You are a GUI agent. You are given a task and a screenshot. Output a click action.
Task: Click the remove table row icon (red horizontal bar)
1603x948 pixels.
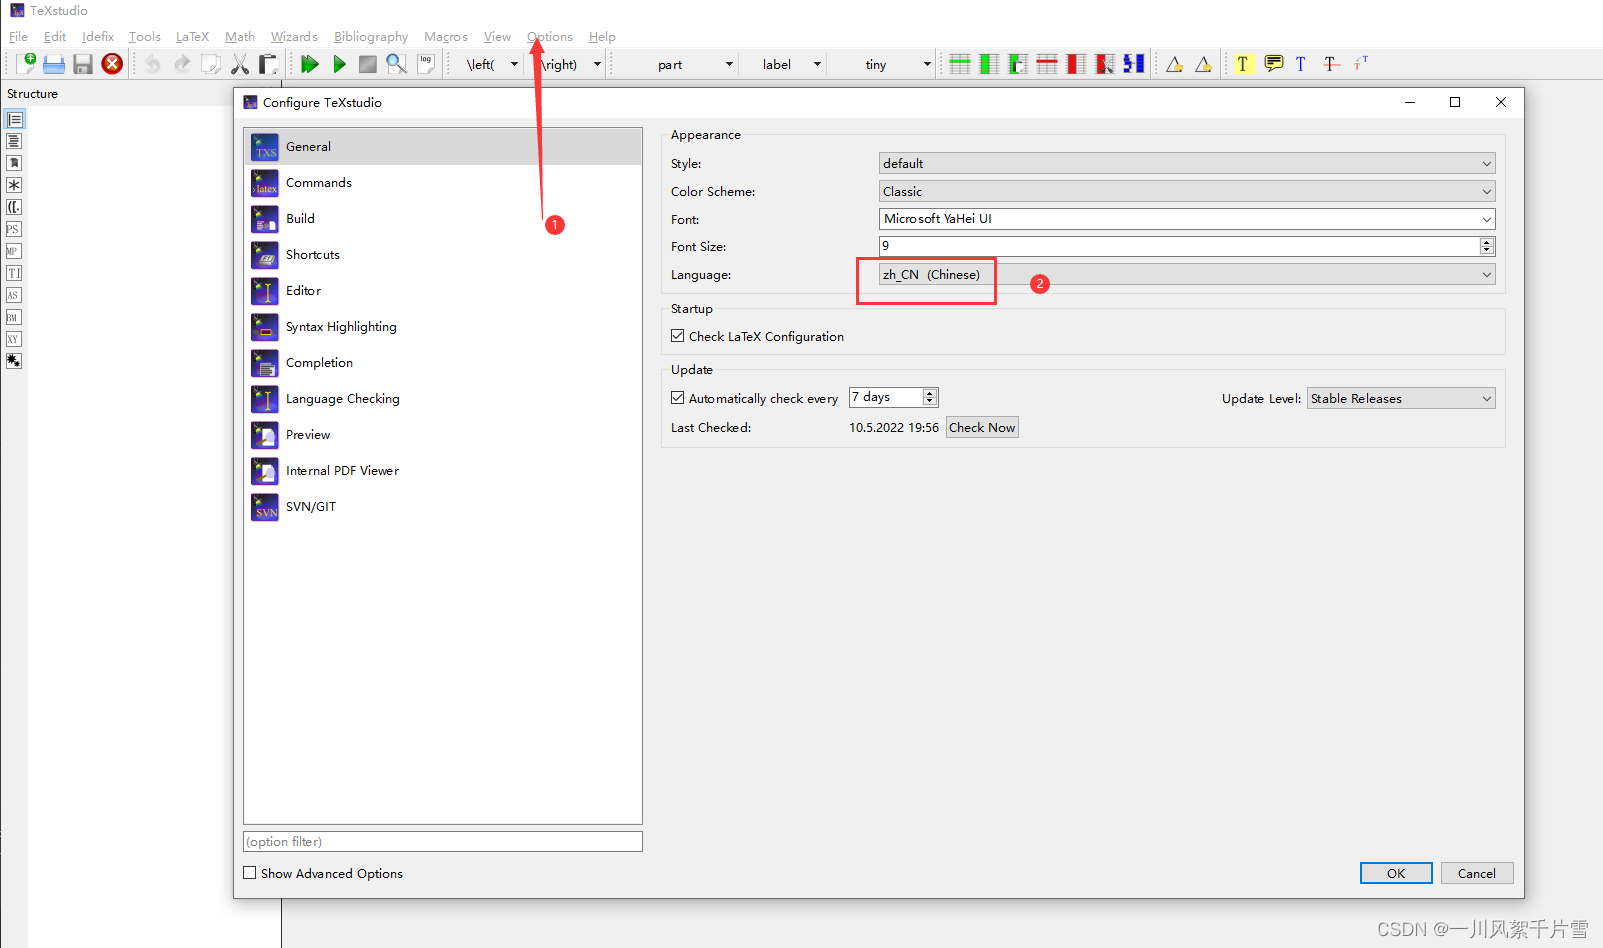(x=1047, y=64)
